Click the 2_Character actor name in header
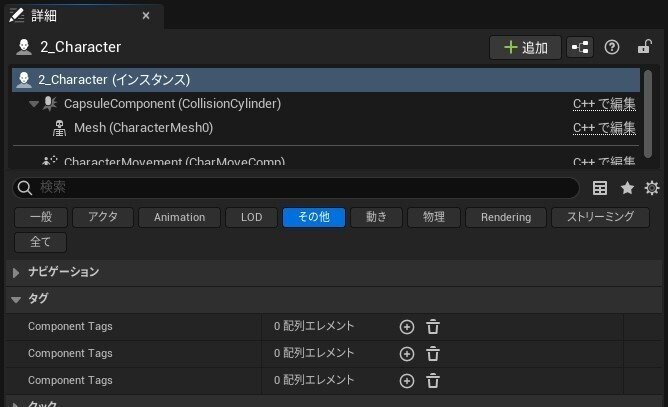The height and width of the screenshot is (407, 668). pos(81,47)
